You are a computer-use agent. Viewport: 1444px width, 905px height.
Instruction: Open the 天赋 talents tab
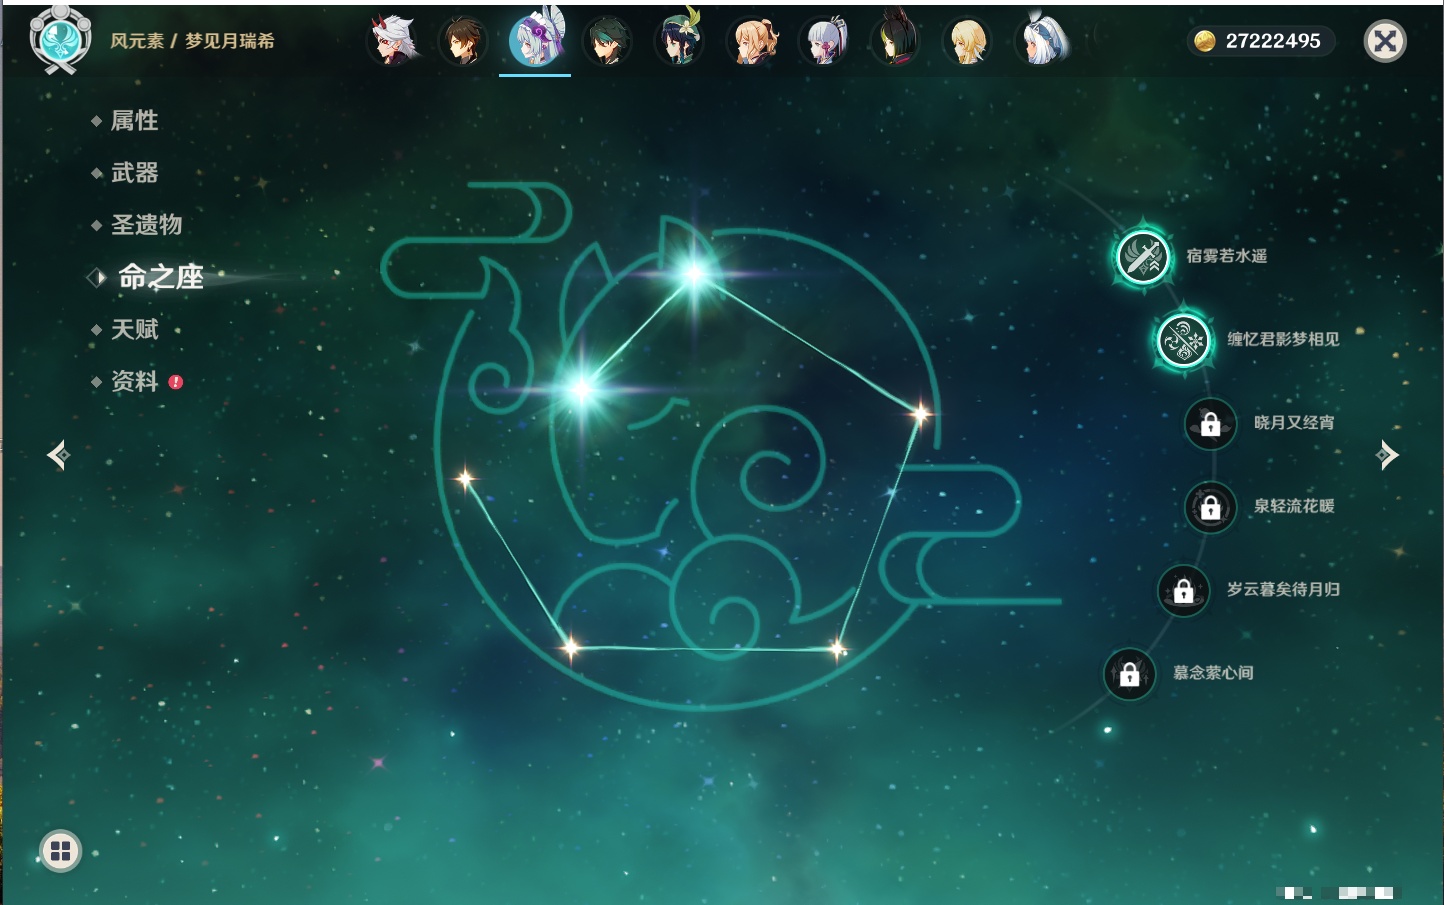coord(134,329)
